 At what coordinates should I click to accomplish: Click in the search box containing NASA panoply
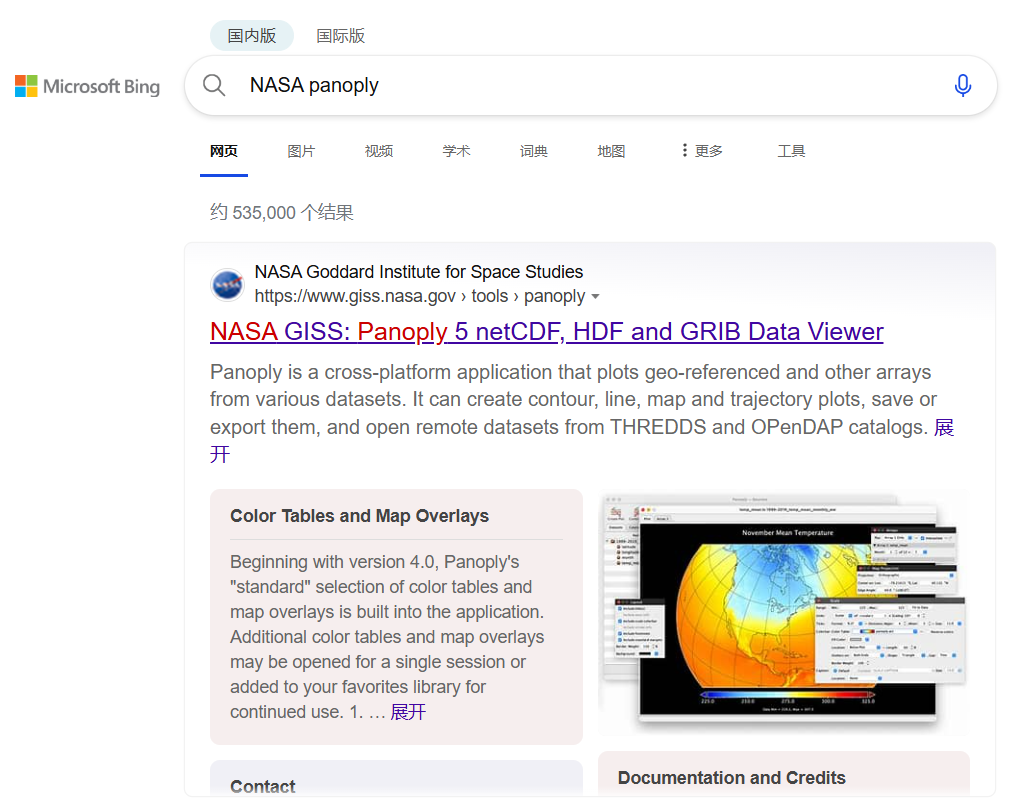pyautogui.click(x=591, y=85)
